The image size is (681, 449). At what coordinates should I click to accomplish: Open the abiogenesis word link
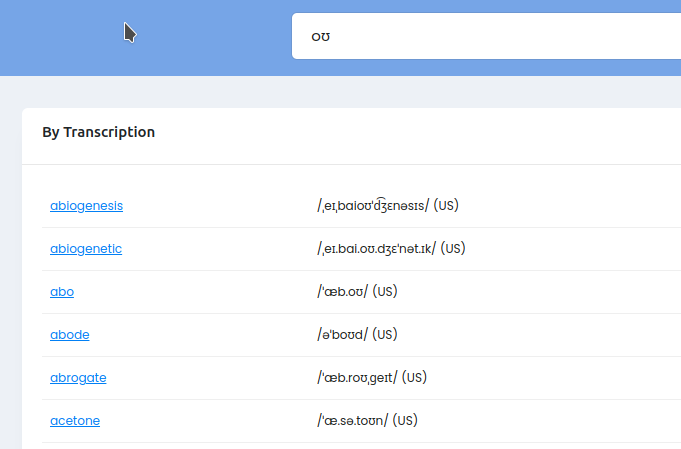pyautogui.click(x=86, y=206)
